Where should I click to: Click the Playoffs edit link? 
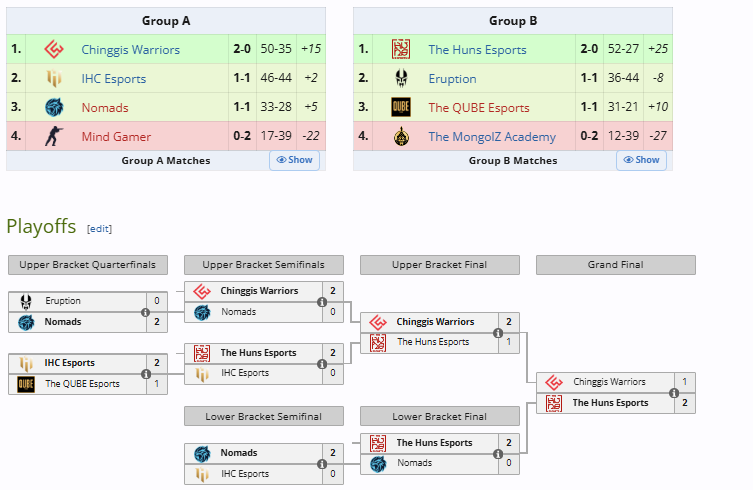coord(99,228)
